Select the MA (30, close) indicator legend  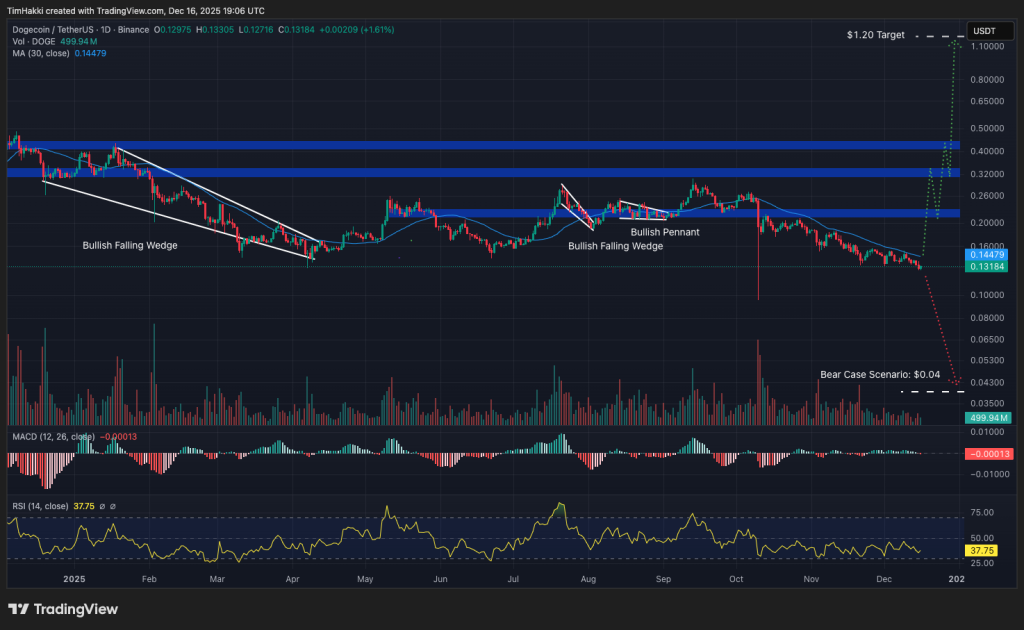(x=40, y=52)
